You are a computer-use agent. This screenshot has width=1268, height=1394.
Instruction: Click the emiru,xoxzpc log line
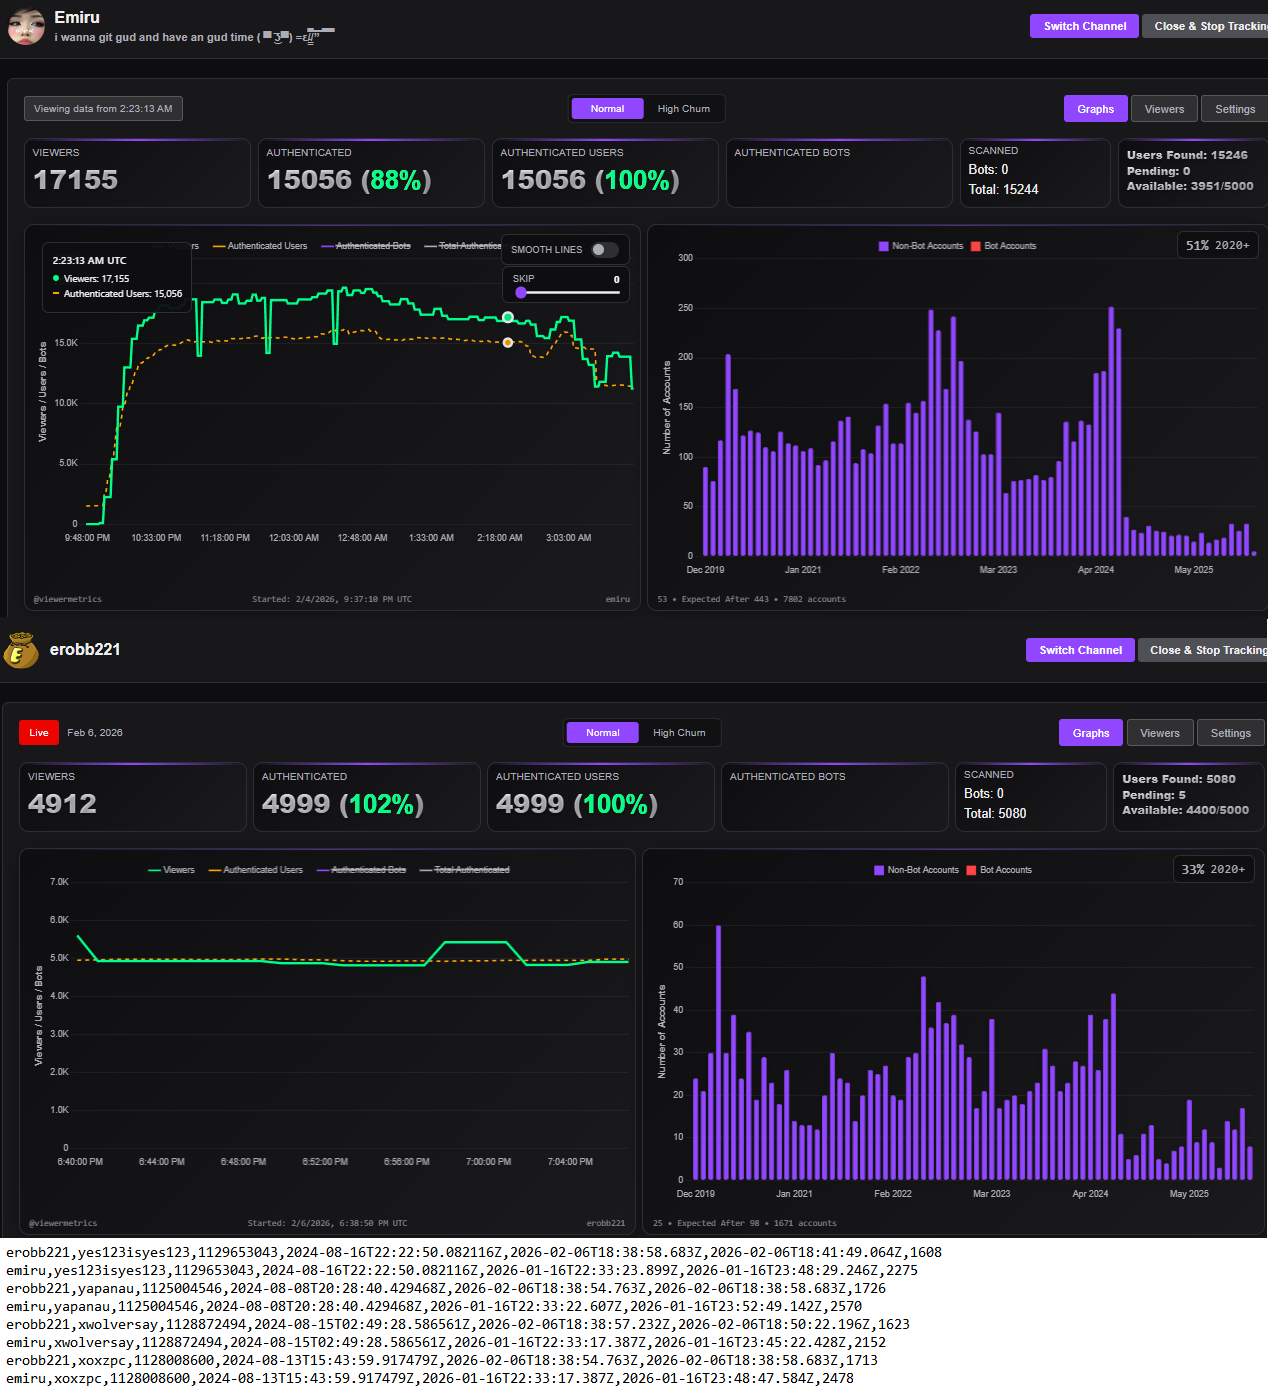(430, 1378)
